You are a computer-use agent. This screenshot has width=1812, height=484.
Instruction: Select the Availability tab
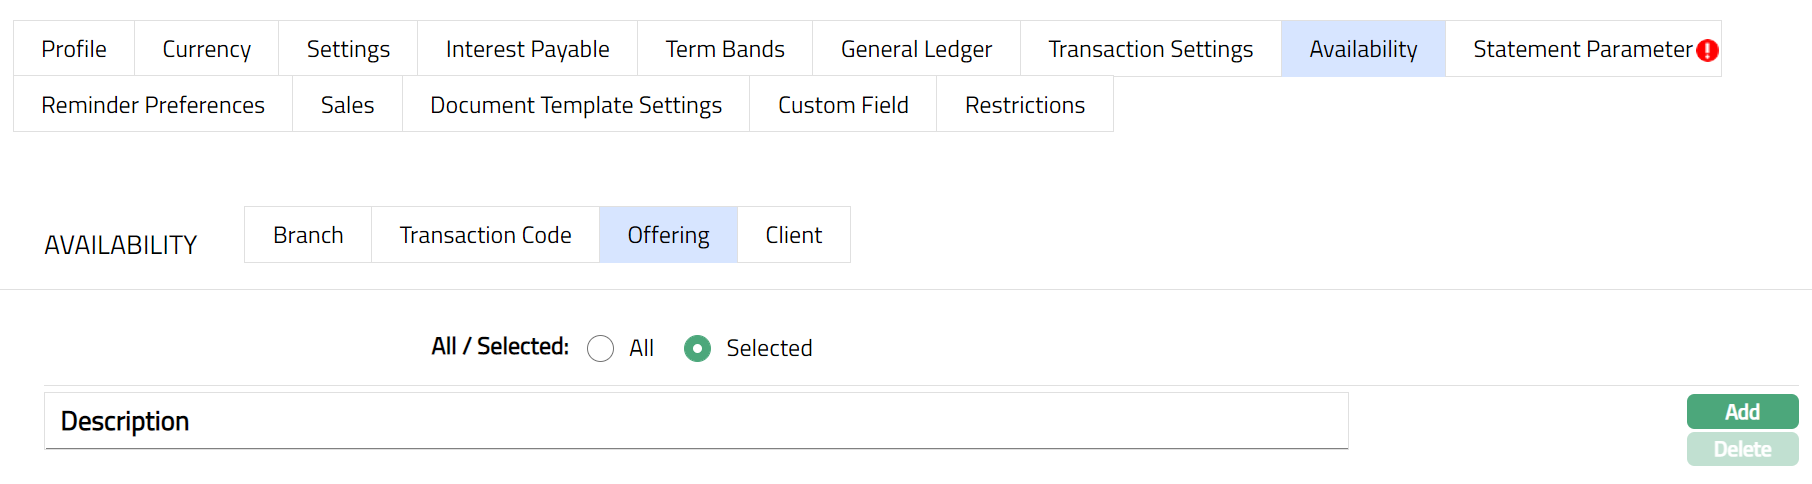coord(1363,49)
